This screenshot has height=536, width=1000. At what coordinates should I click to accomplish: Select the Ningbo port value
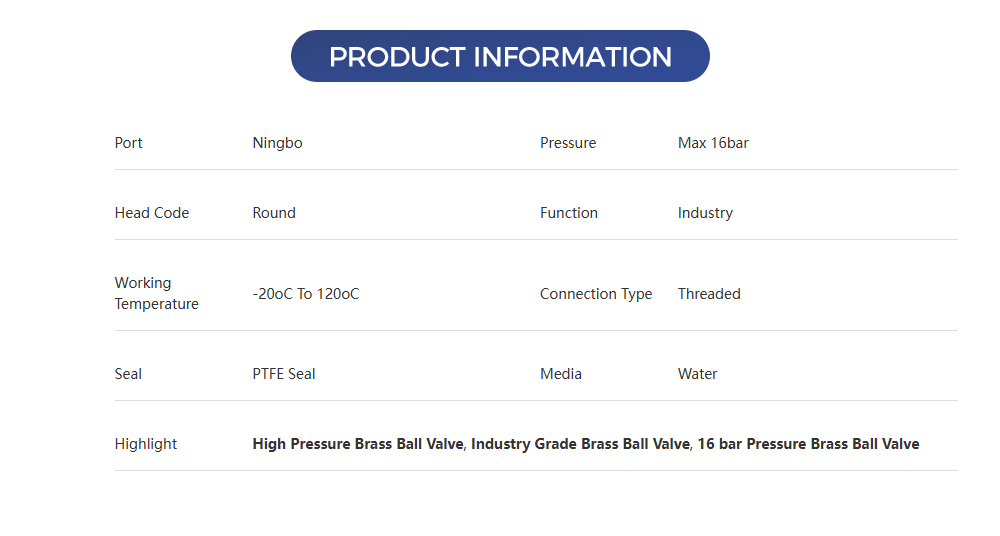click(x=277, y=143)
